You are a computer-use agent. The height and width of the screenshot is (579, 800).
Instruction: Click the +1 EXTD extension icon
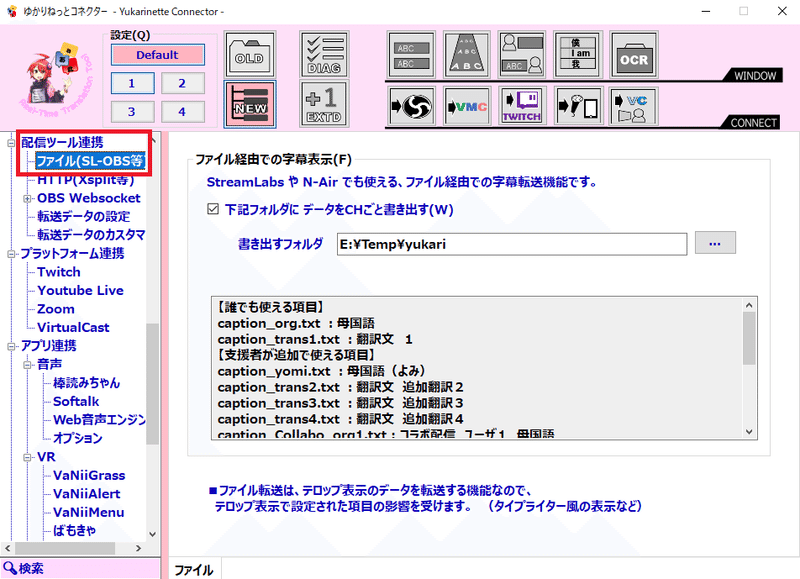pos(324,104)
